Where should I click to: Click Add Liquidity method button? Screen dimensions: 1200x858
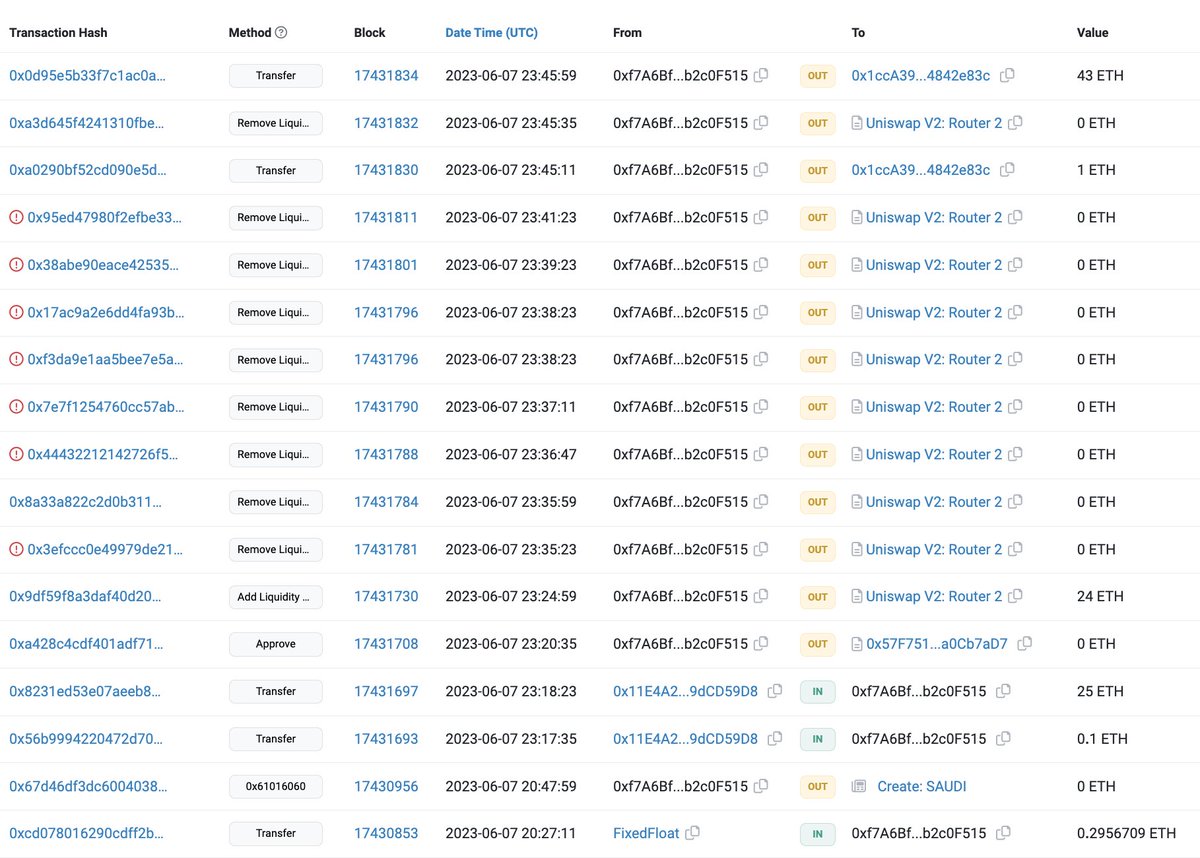point(276,597)
